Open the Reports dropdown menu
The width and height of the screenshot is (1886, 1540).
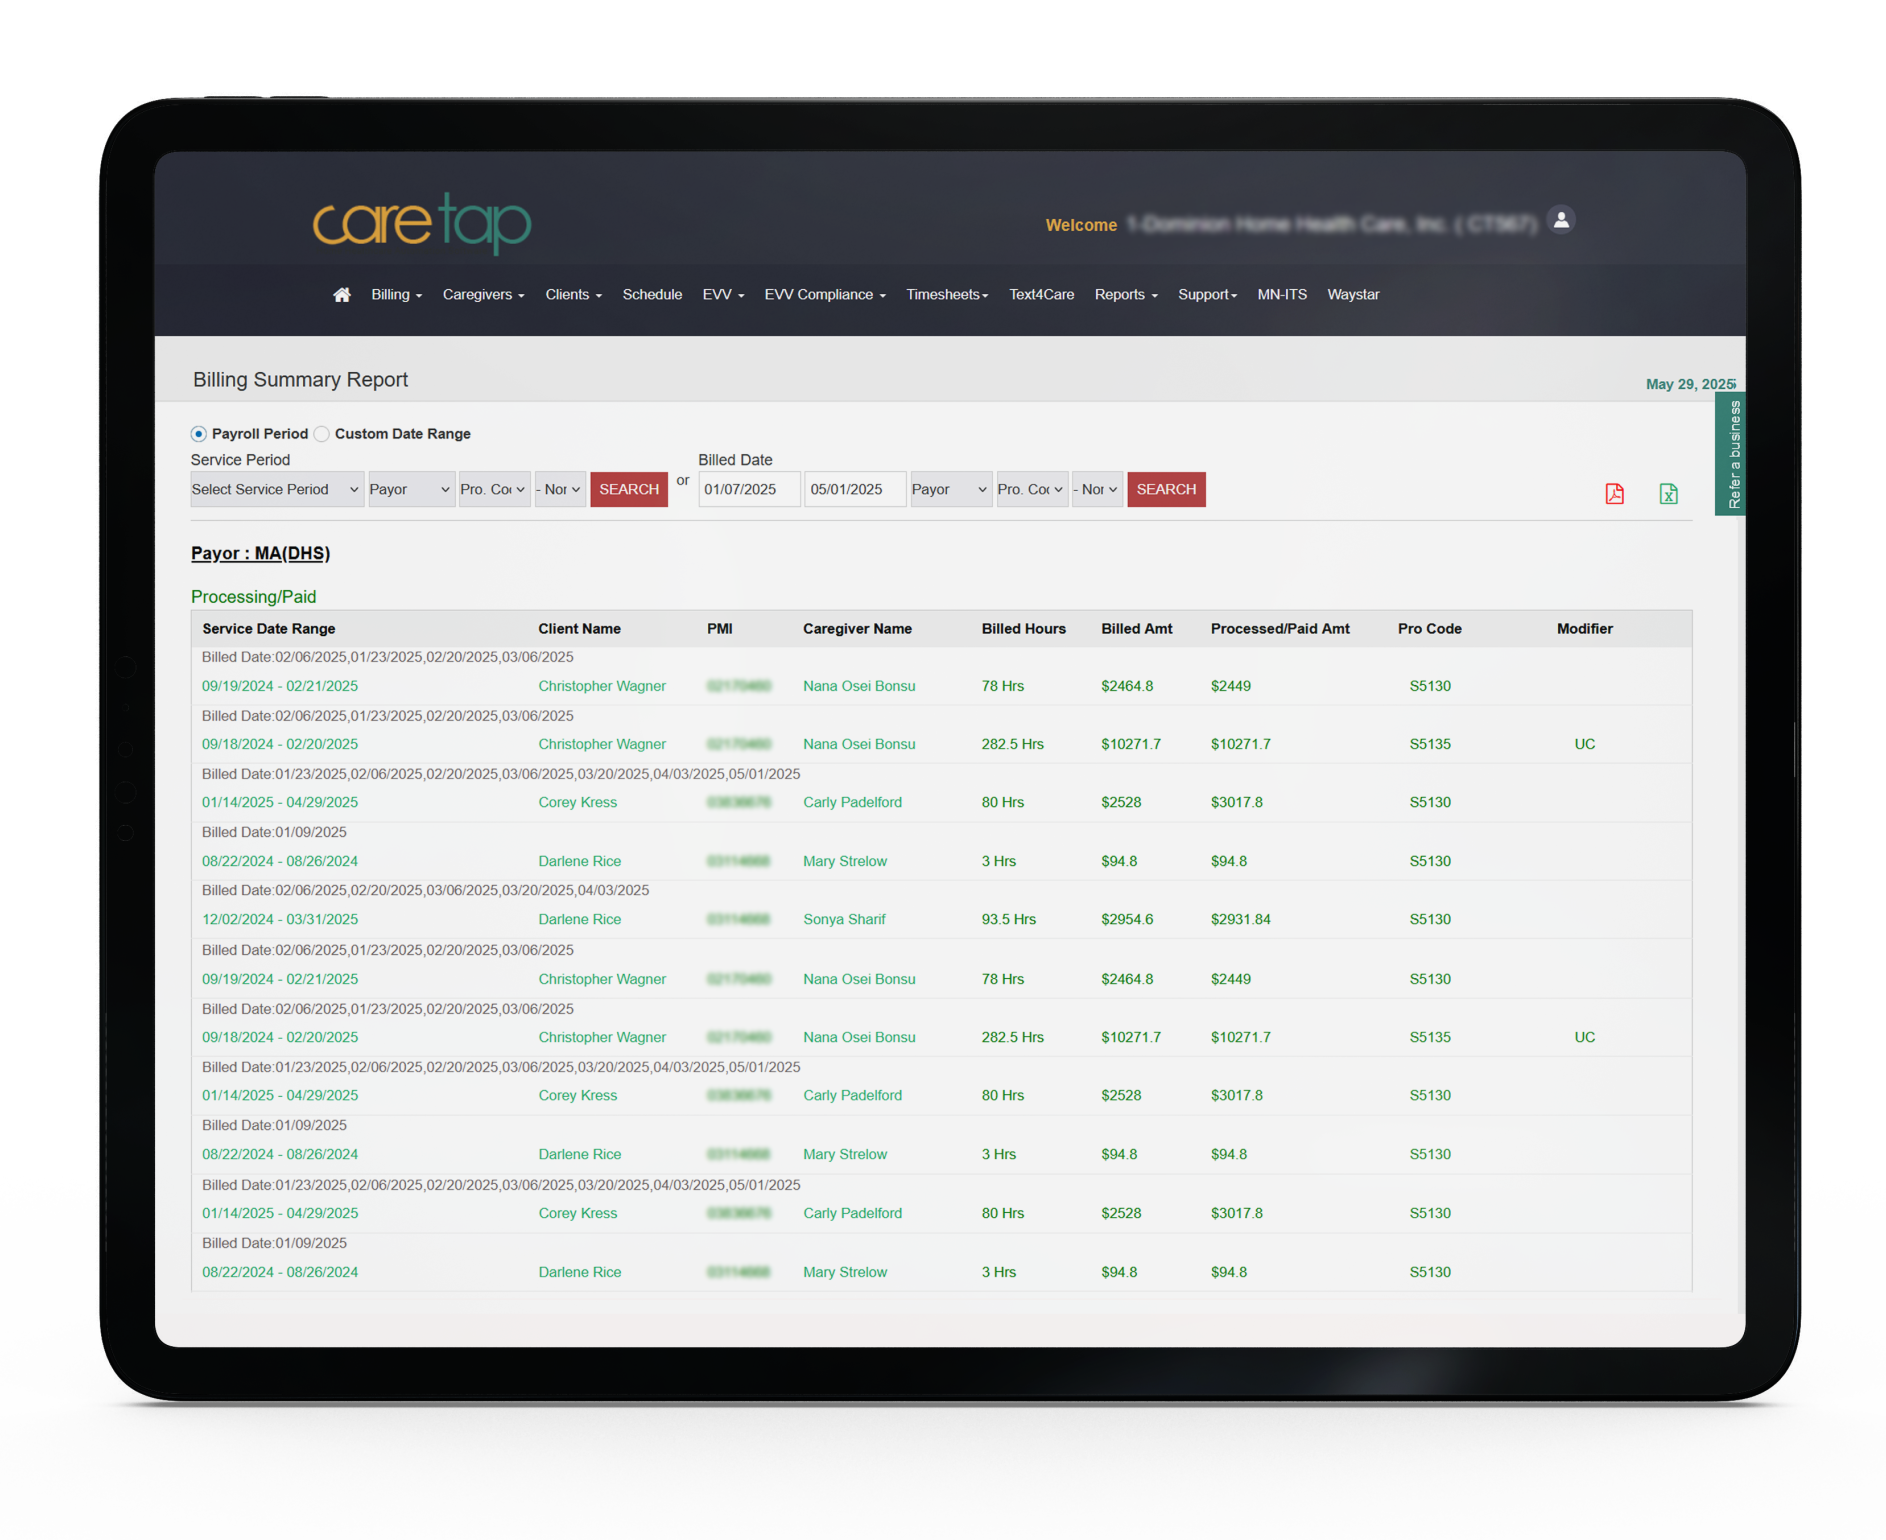pyautogui.click(x=1125, y=294)
